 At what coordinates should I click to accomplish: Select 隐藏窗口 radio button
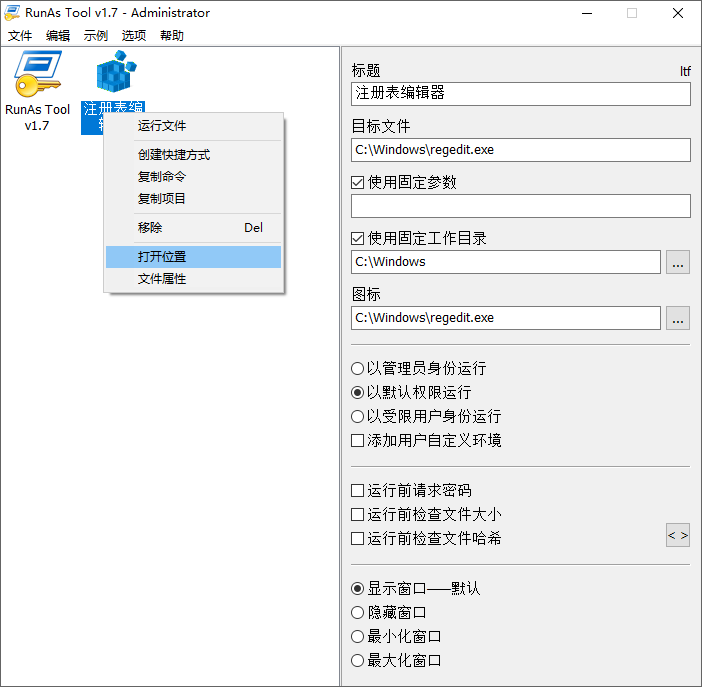point(357,612)
